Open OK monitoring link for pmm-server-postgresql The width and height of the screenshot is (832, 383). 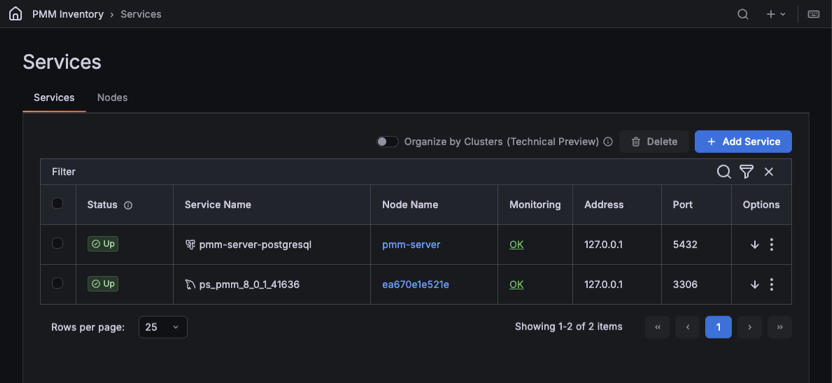point(516,245)
